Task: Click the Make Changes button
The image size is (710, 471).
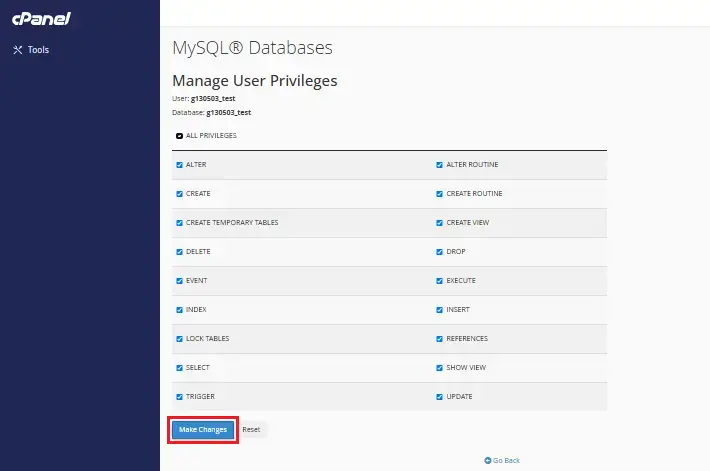Action: pyautogui.click(x=203, y=430)
